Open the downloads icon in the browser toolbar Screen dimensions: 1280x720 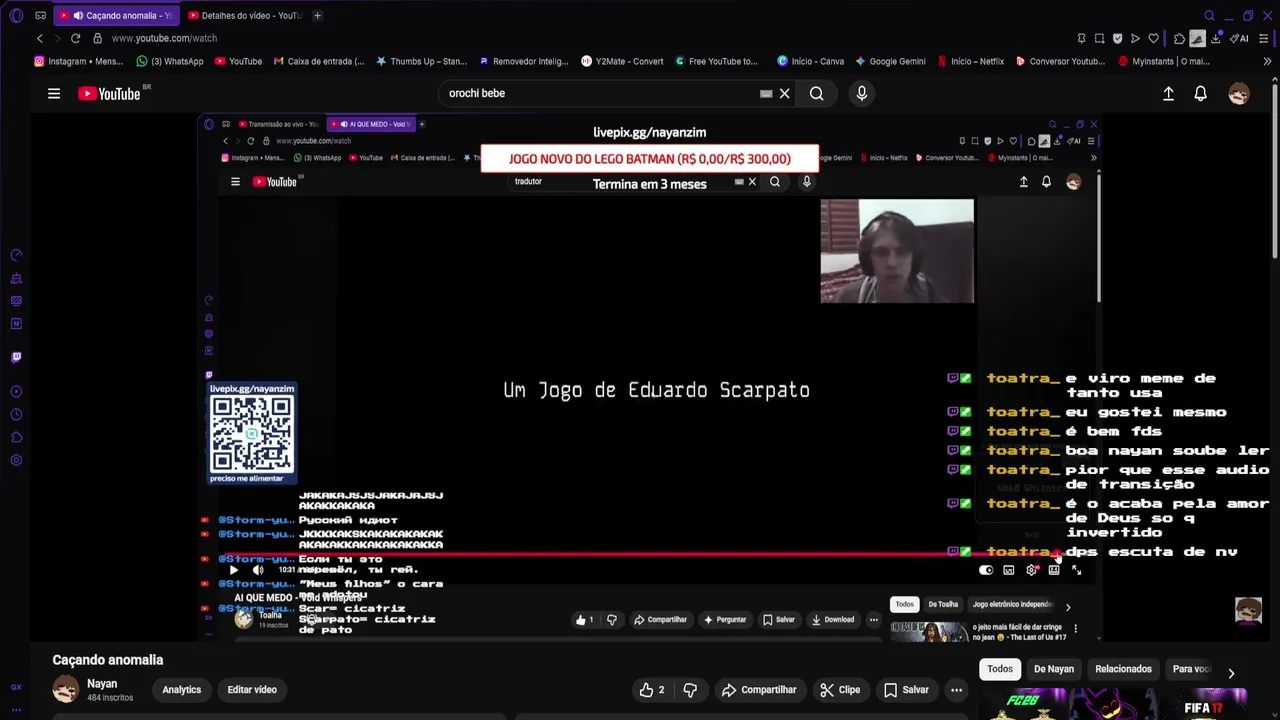click(x=1216, y=38)
